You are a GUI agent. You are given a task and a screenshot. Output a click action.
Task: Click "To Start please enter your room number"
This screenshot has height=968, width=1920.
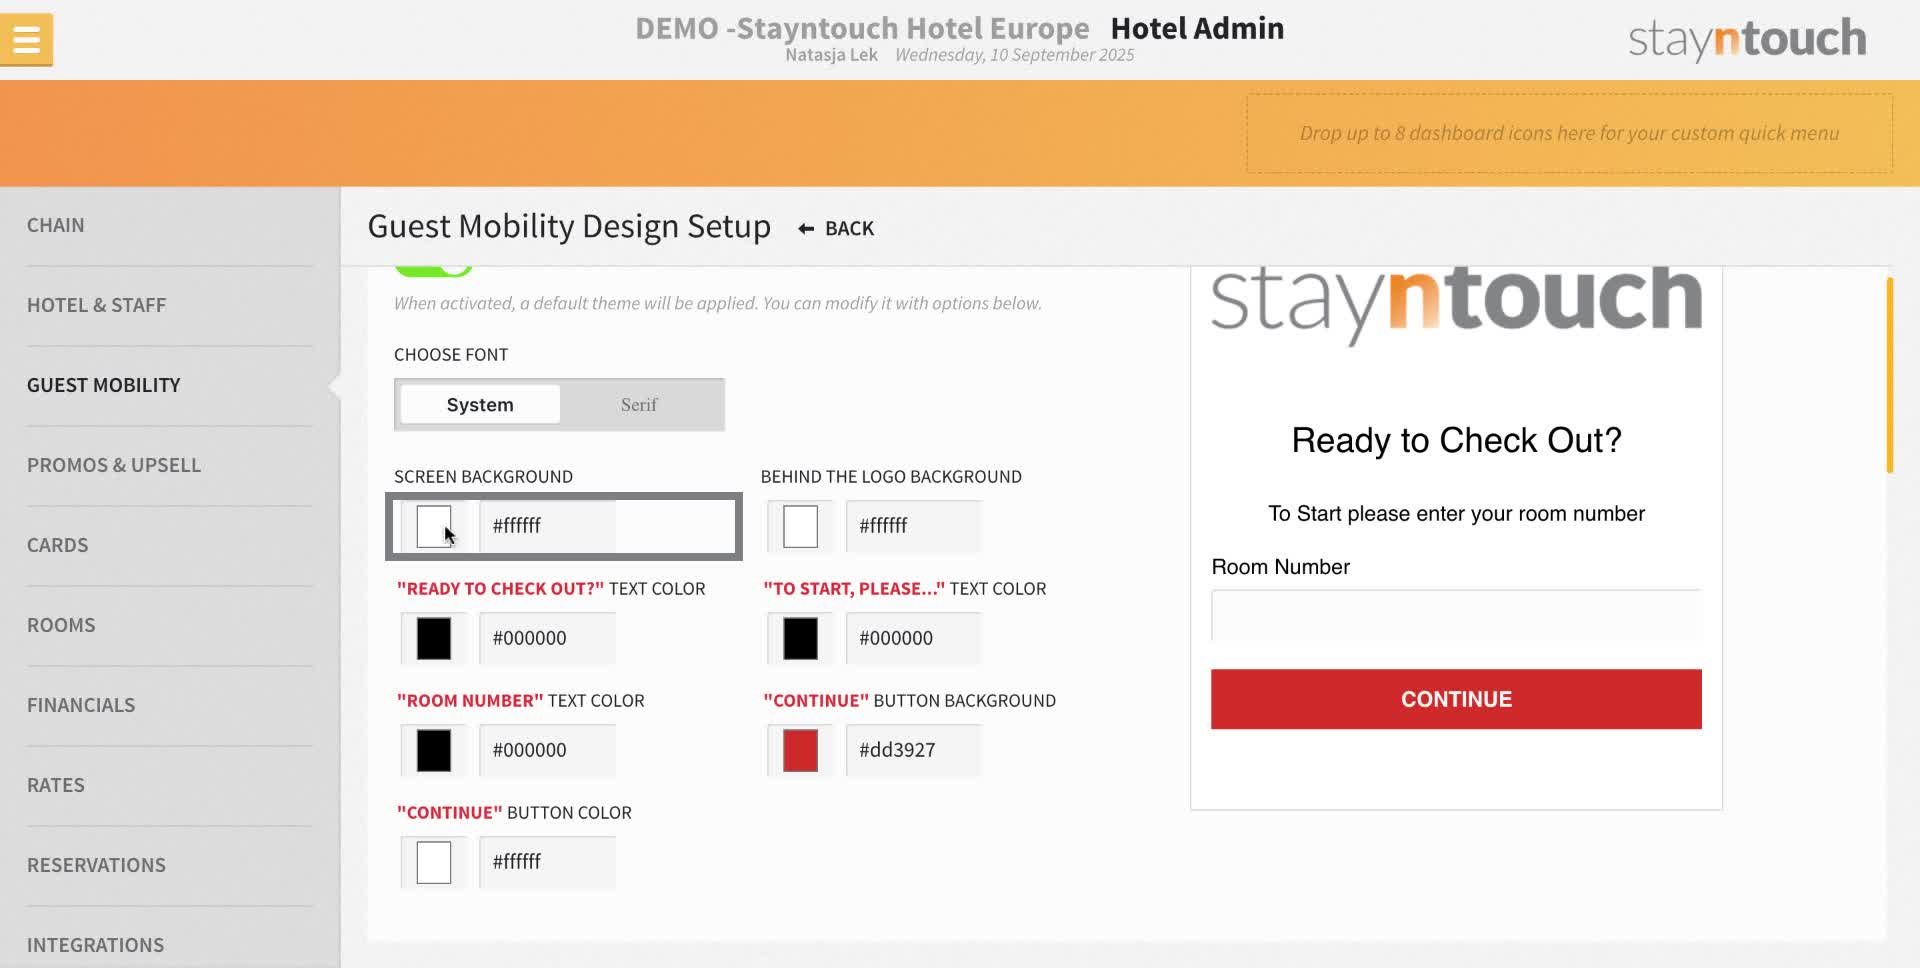tap(1456, 514)
